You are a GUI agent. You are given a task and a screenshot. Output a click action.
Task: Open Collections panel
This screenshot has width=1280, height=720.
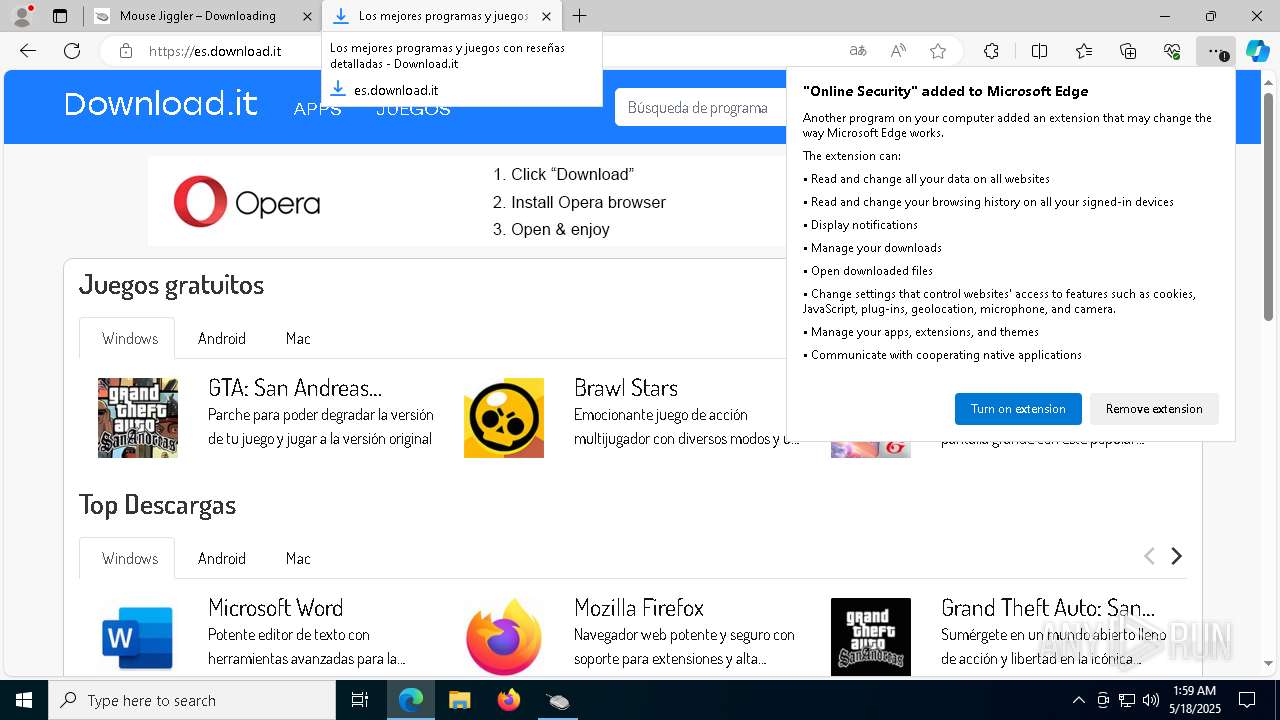click(1128, 51)
